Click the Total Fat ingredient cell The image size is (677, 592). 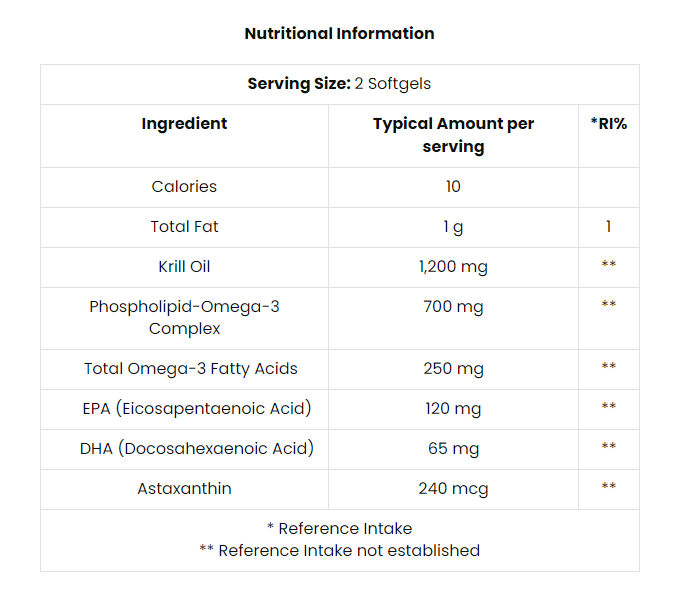coord(184,227)
